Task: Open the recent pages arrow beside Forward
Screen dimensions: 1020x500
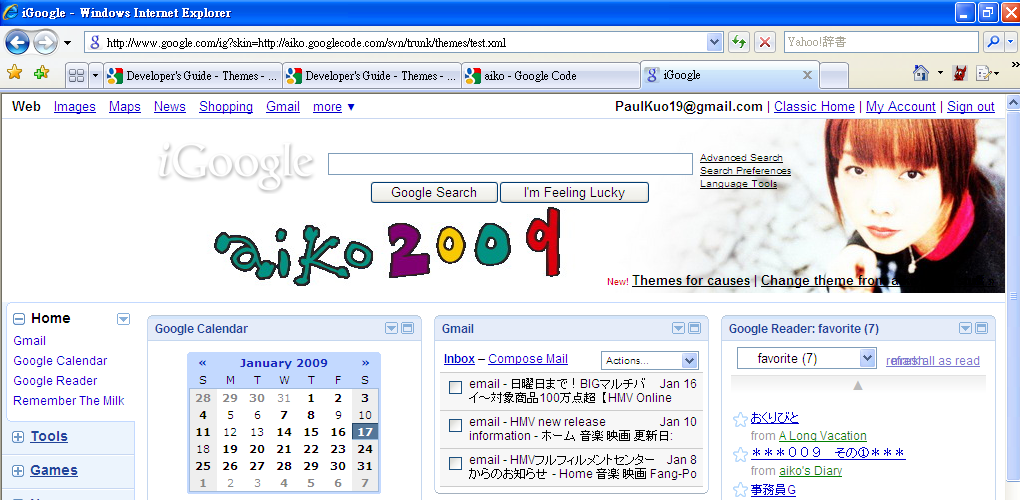Action: [68, 44]
